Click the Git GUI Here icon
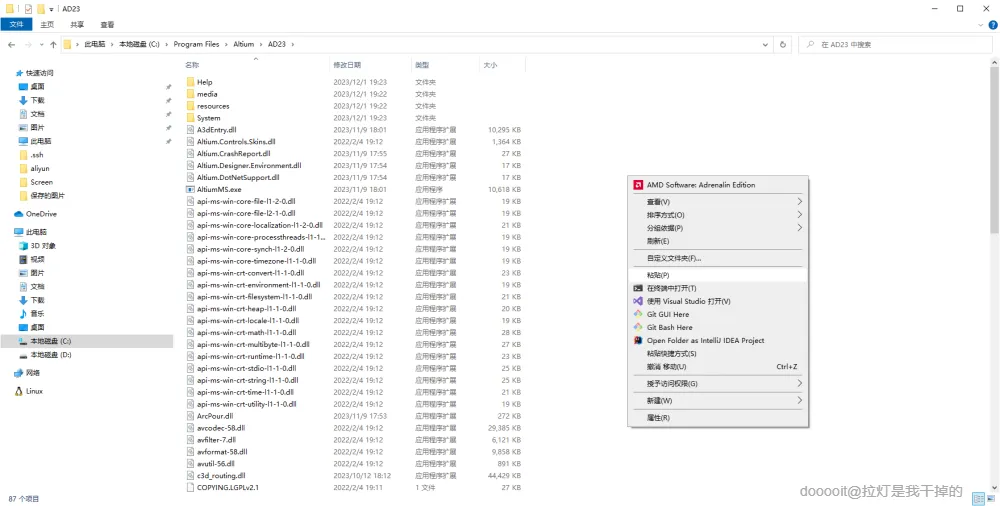 pyautogui.click(x=637, y=314)
